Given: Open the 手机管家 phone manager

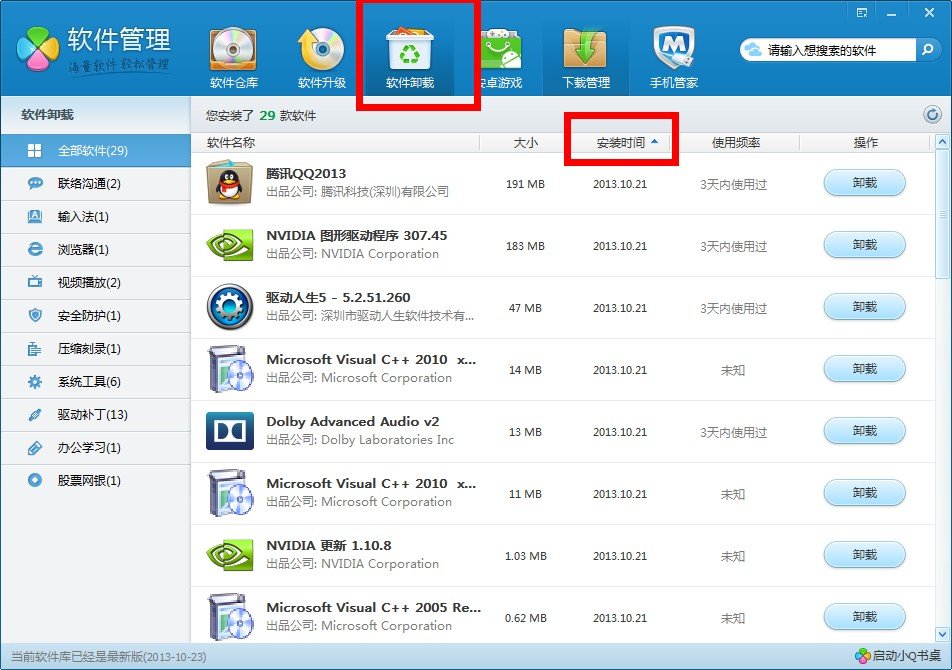Looking at the screenshot, I should pos(672,55).
